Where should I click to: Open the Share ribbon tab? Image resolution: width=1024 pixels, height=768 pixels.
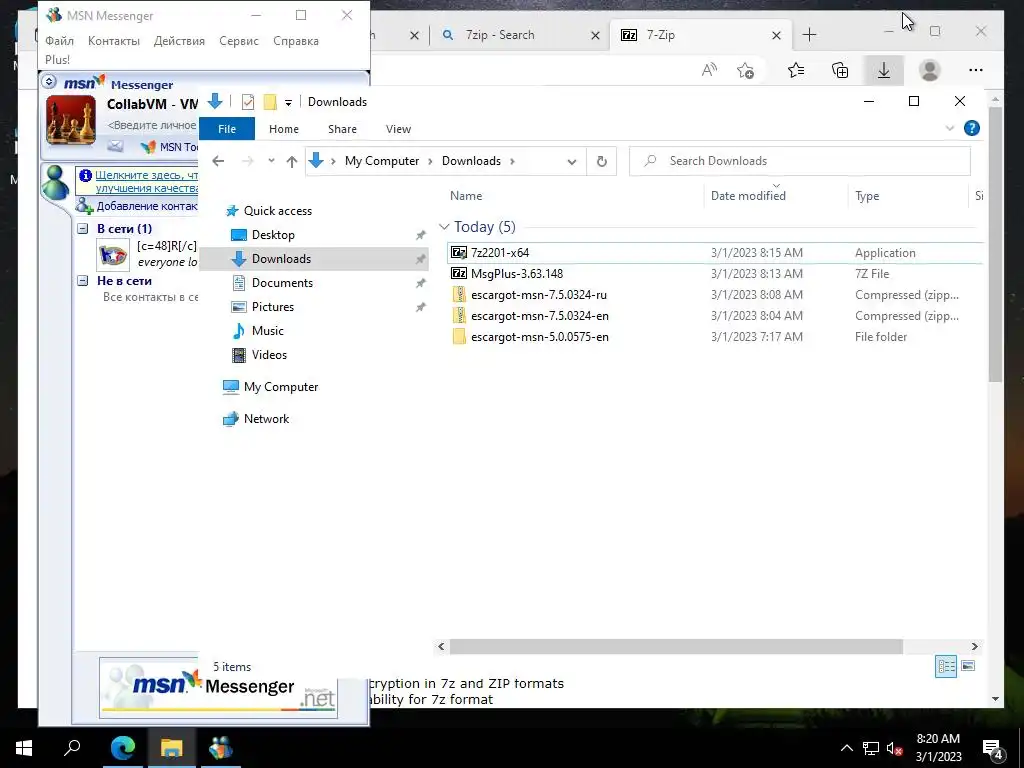click(x=342, y=129)
